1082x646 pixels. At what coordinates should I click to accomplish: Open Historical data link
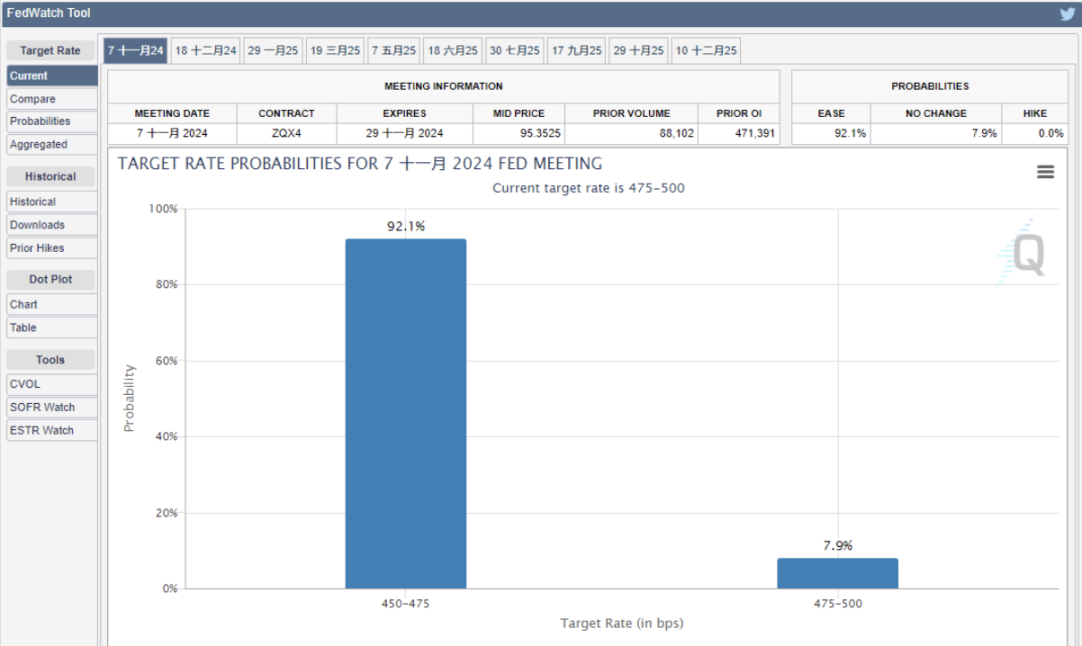[52, 202]
